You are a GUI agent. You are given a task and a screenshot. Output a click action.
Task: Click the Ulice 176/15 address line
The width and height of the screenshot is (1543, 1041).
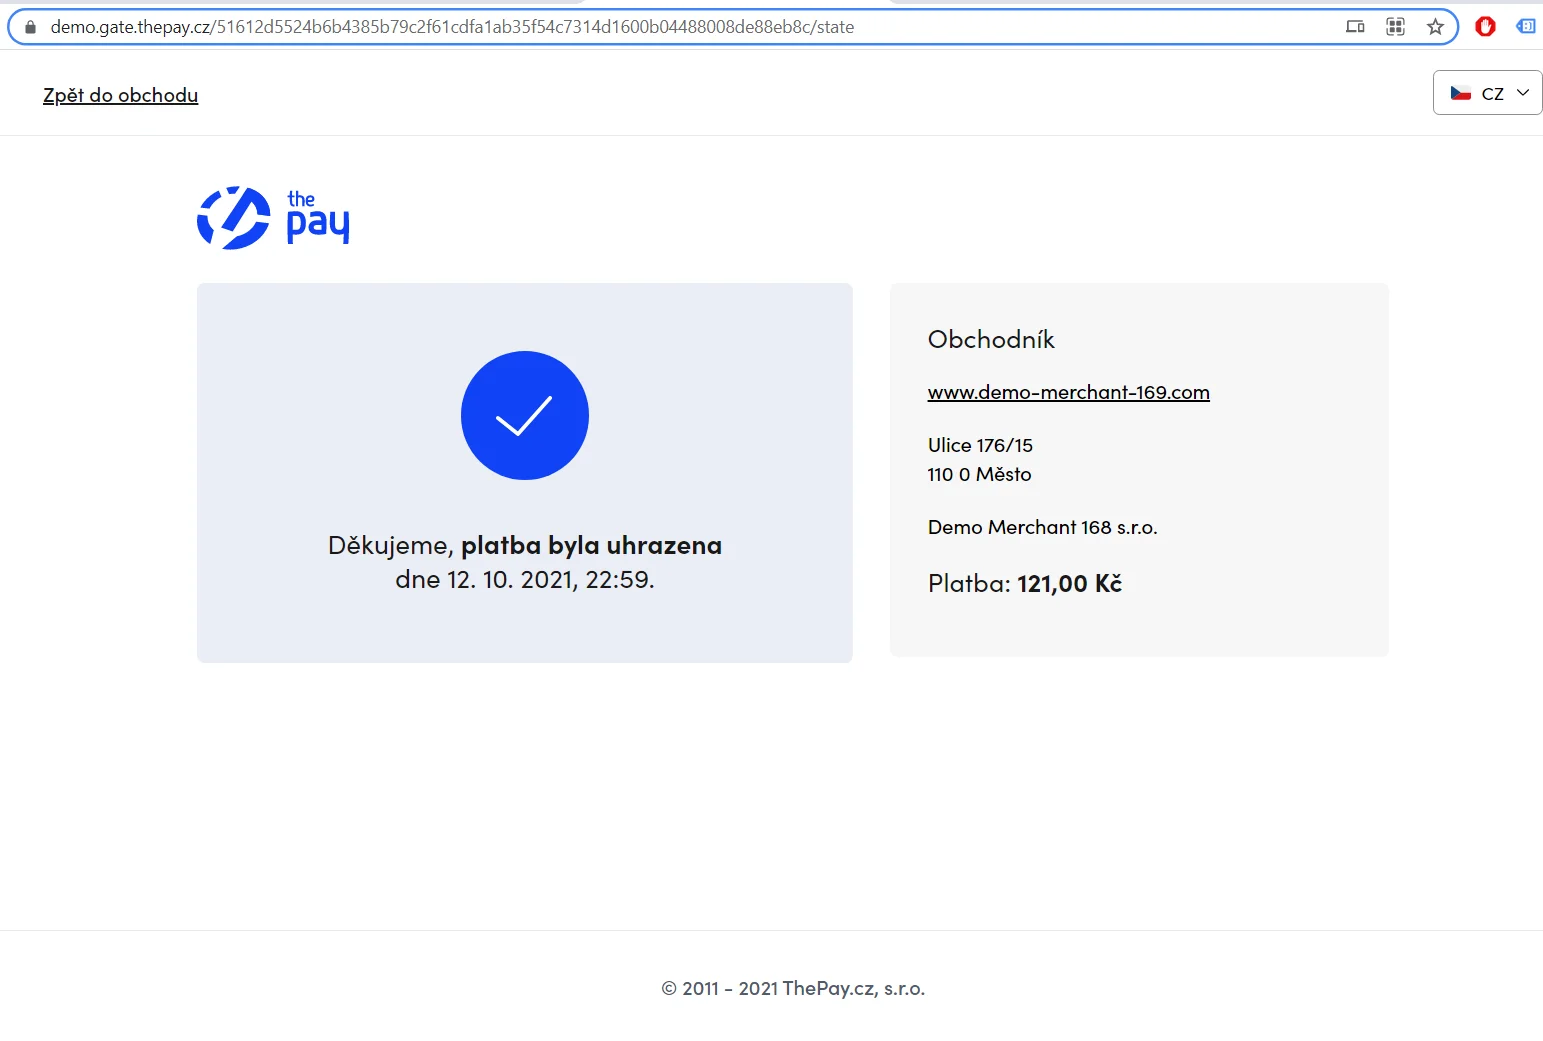[x=980, y=445]
